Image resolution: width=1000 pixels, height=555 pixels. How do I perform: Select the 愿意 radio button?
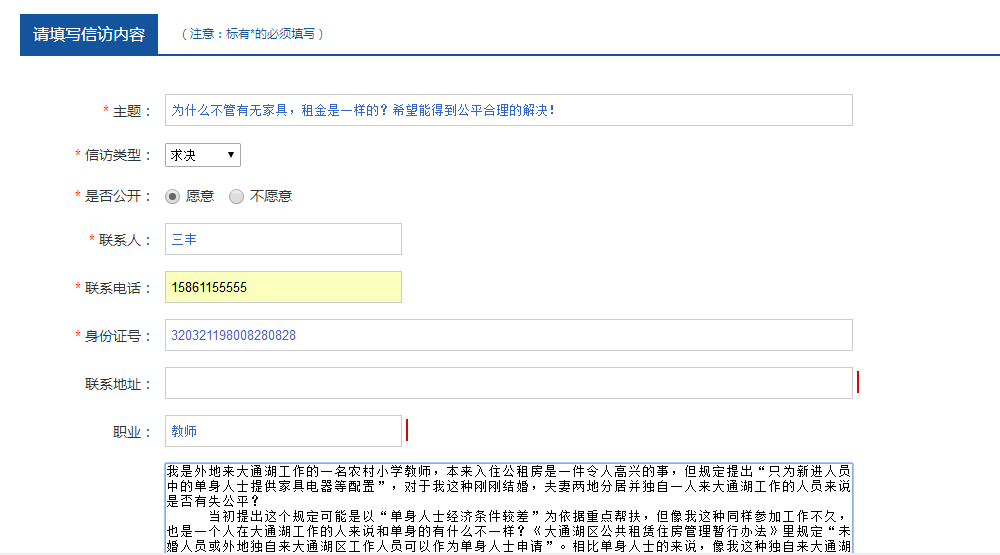[173, 197]
